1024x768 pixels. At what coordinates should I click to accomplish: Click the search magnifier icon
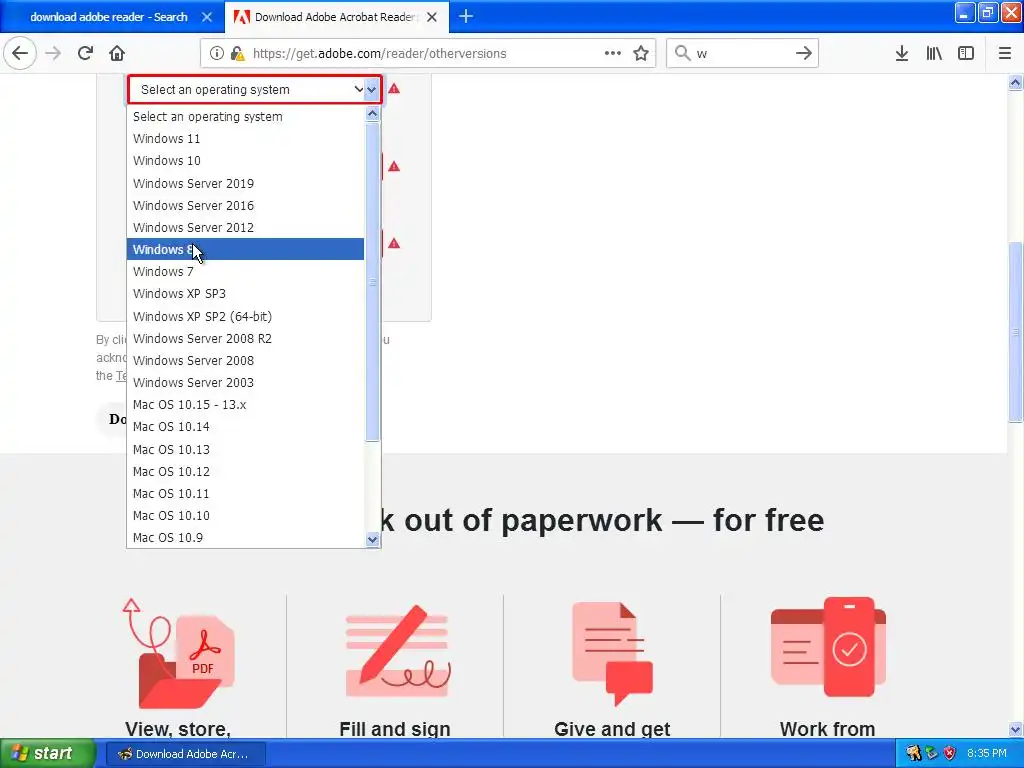682,54
